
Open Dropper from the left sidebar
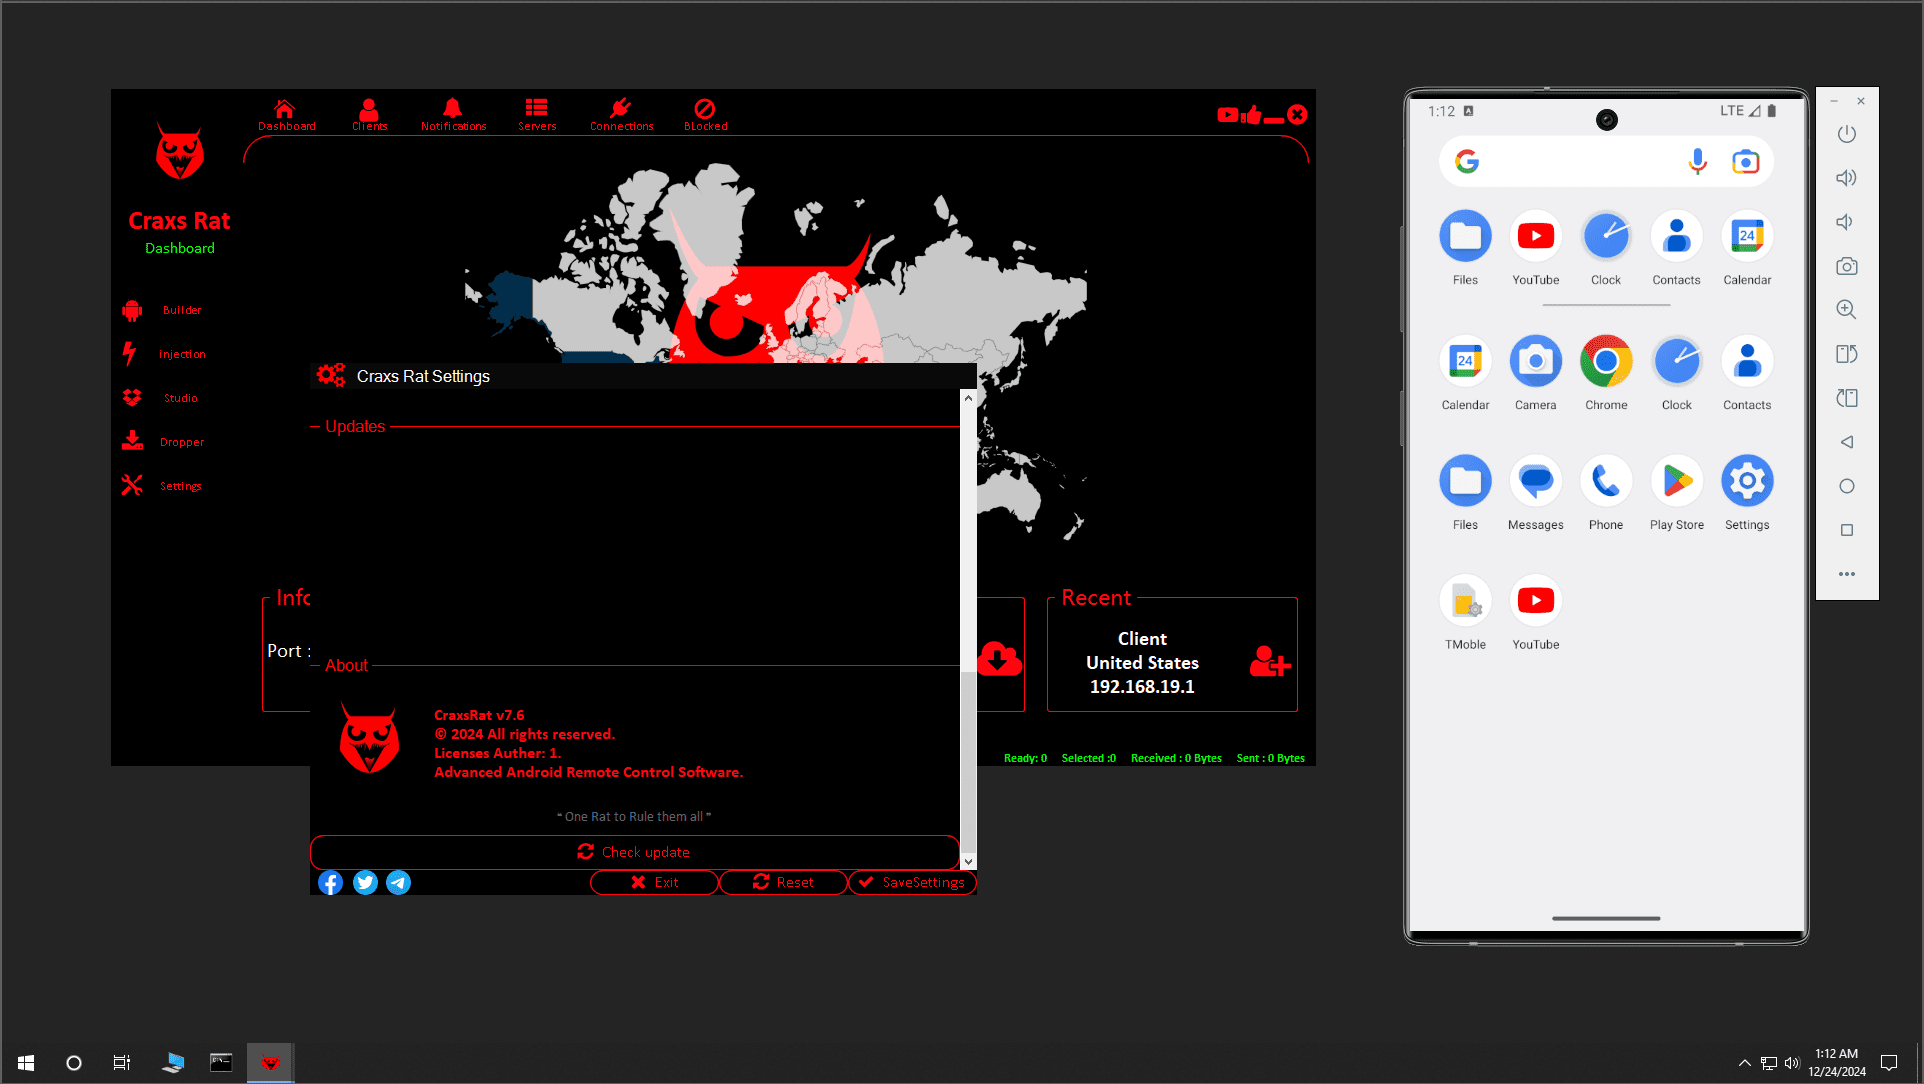pos(163,442)
